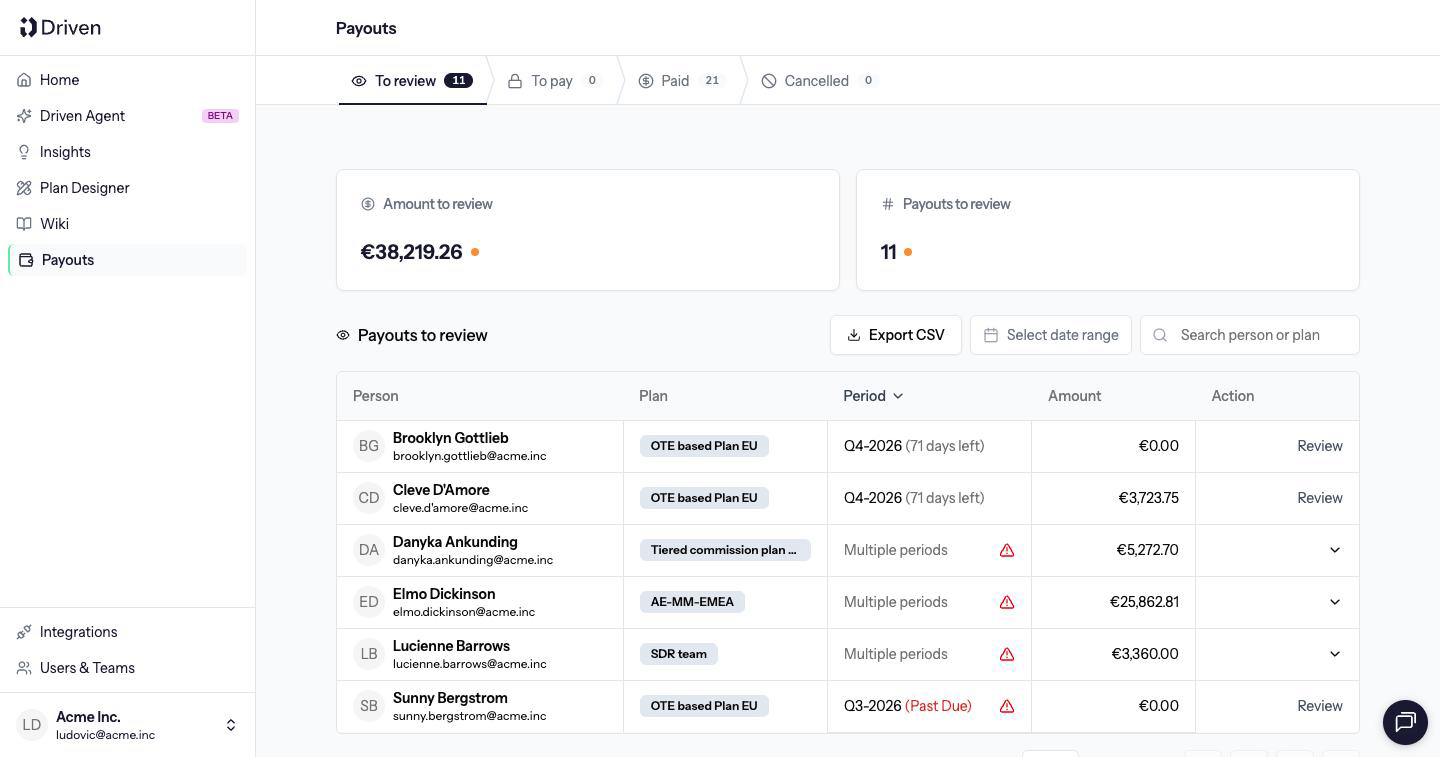Click the Tiered commission plan tag
Viewport: 1440px width, 757px height.
[x=725, y=550]
